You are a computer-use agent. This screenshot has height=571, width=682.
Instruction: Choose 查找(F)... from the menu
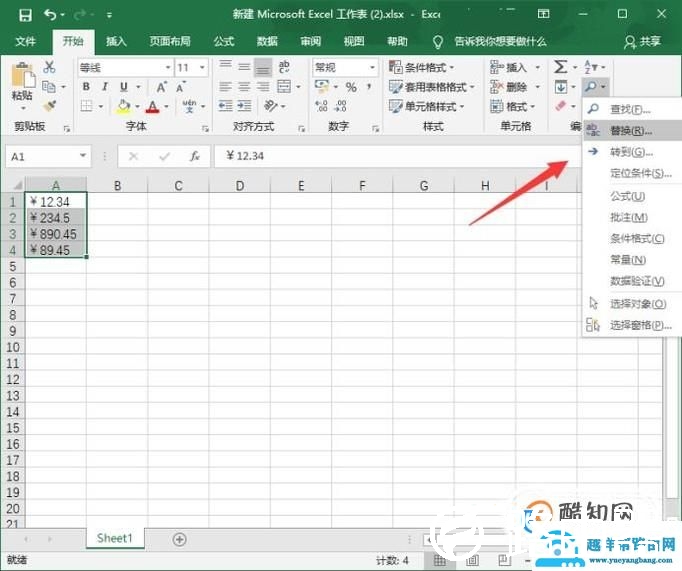632,109
